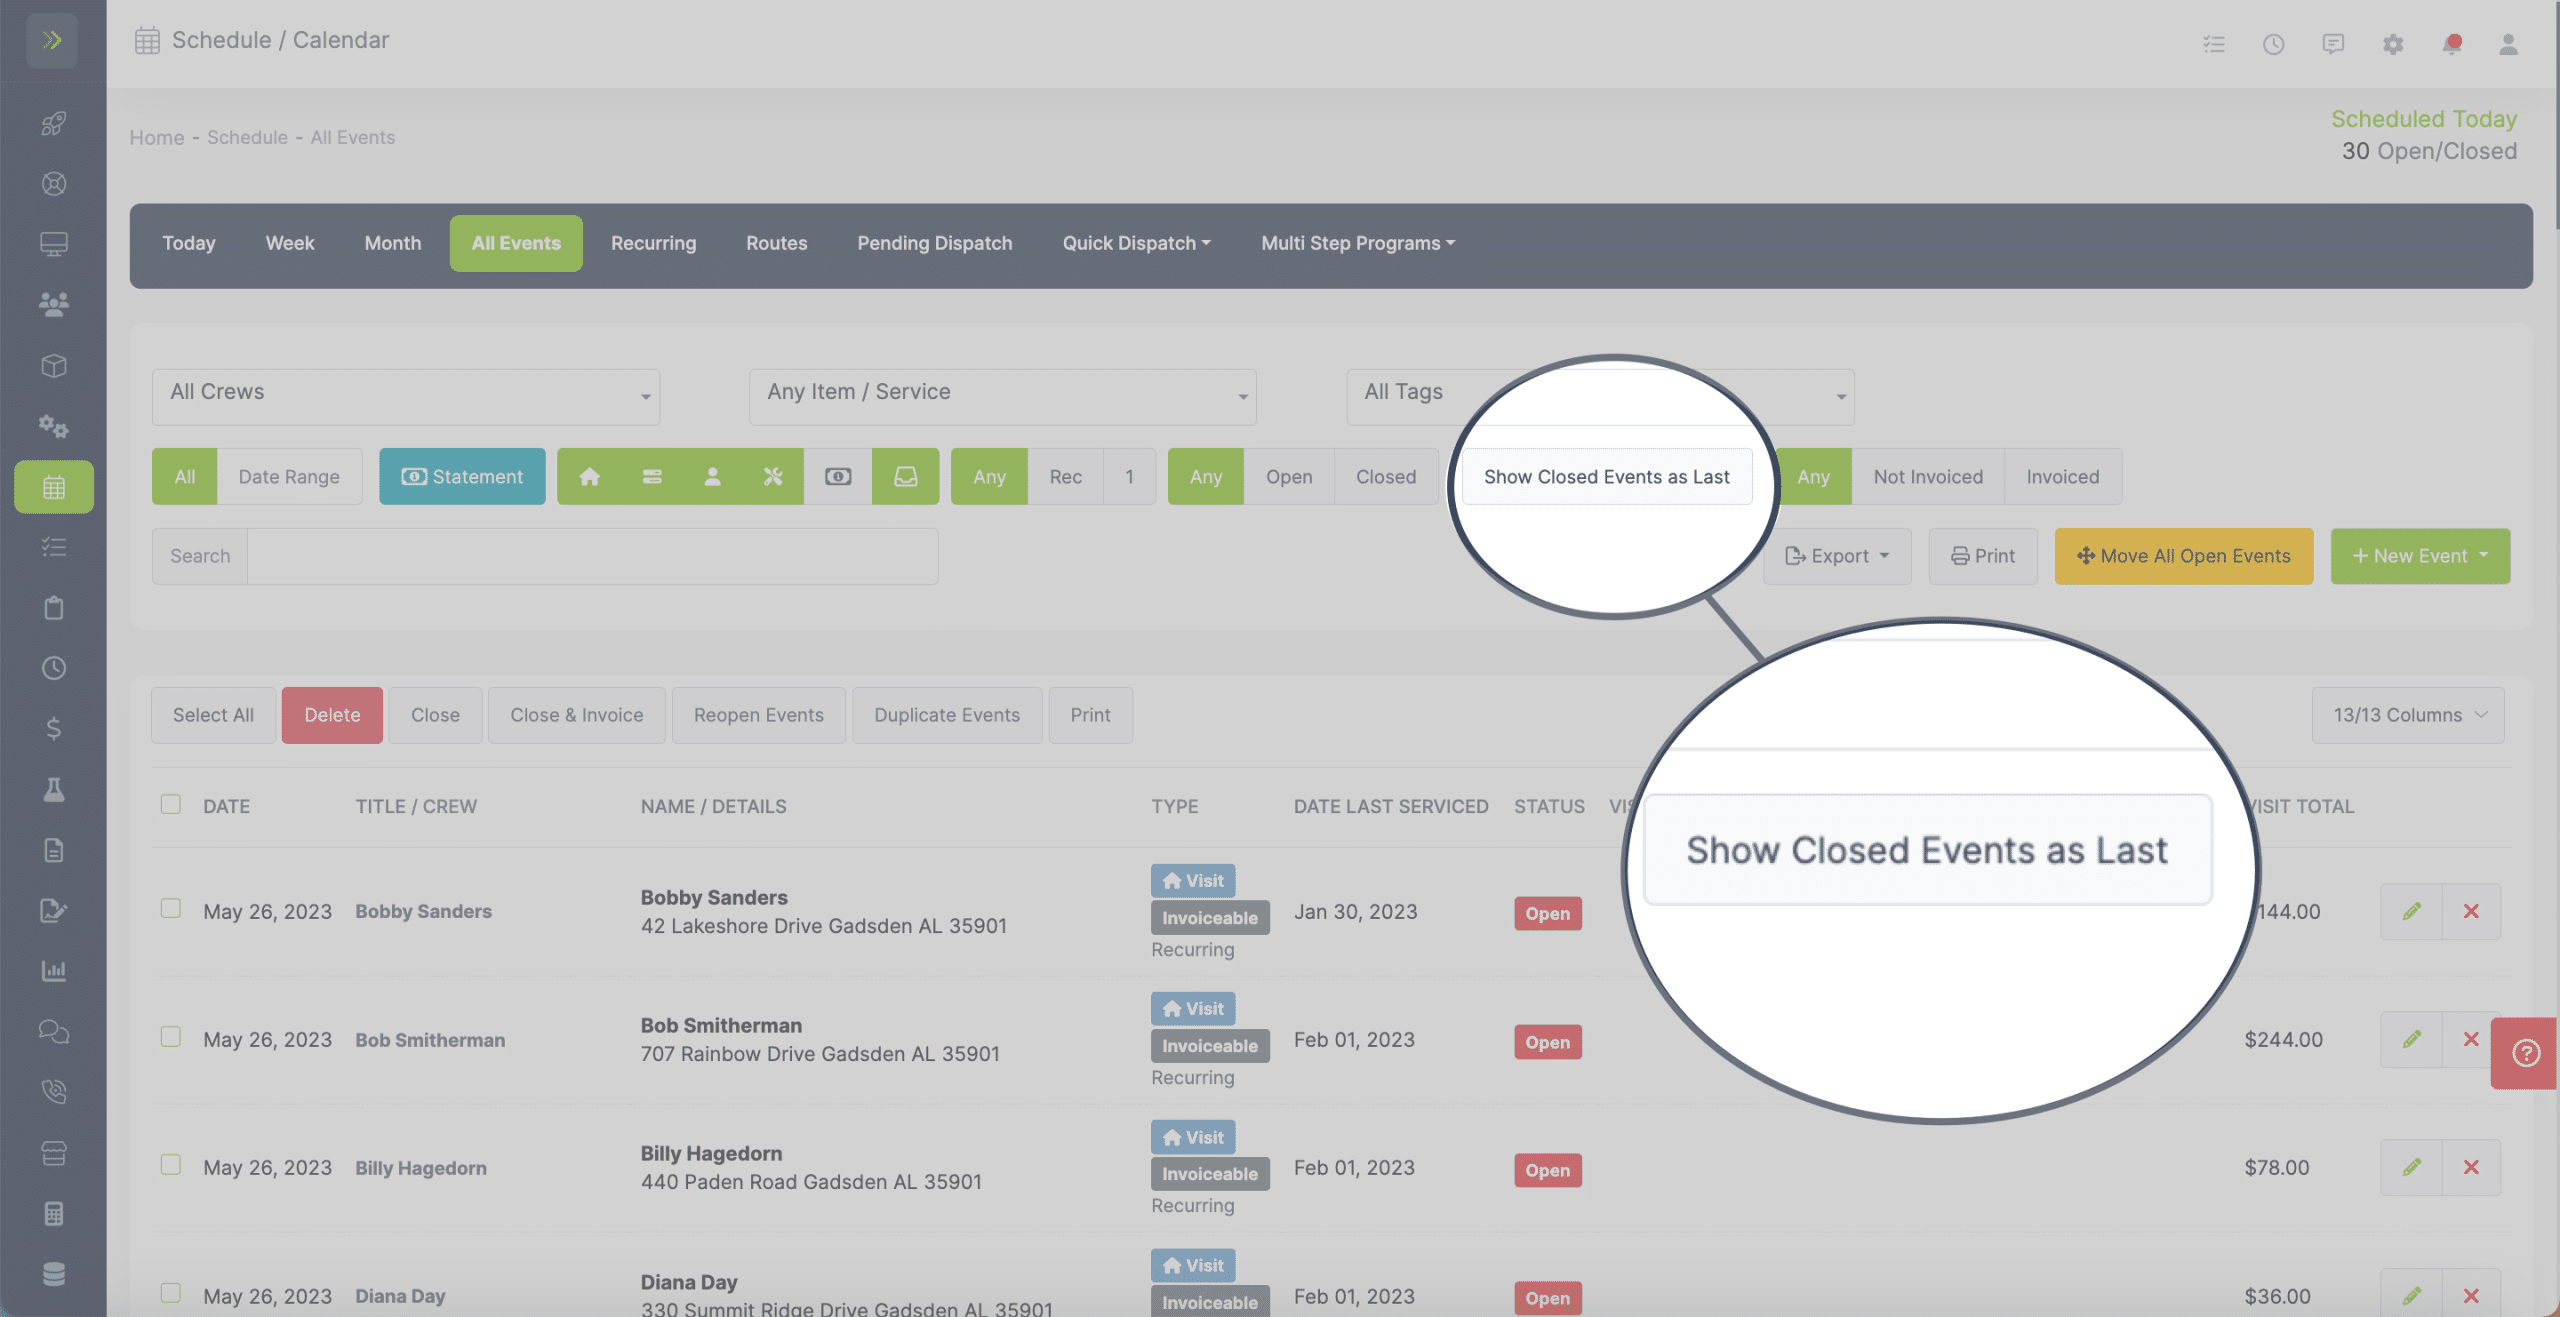Screen dimensions: 2560x1317
Task: Switch to the Recurring tab
Action: (653, 244)
